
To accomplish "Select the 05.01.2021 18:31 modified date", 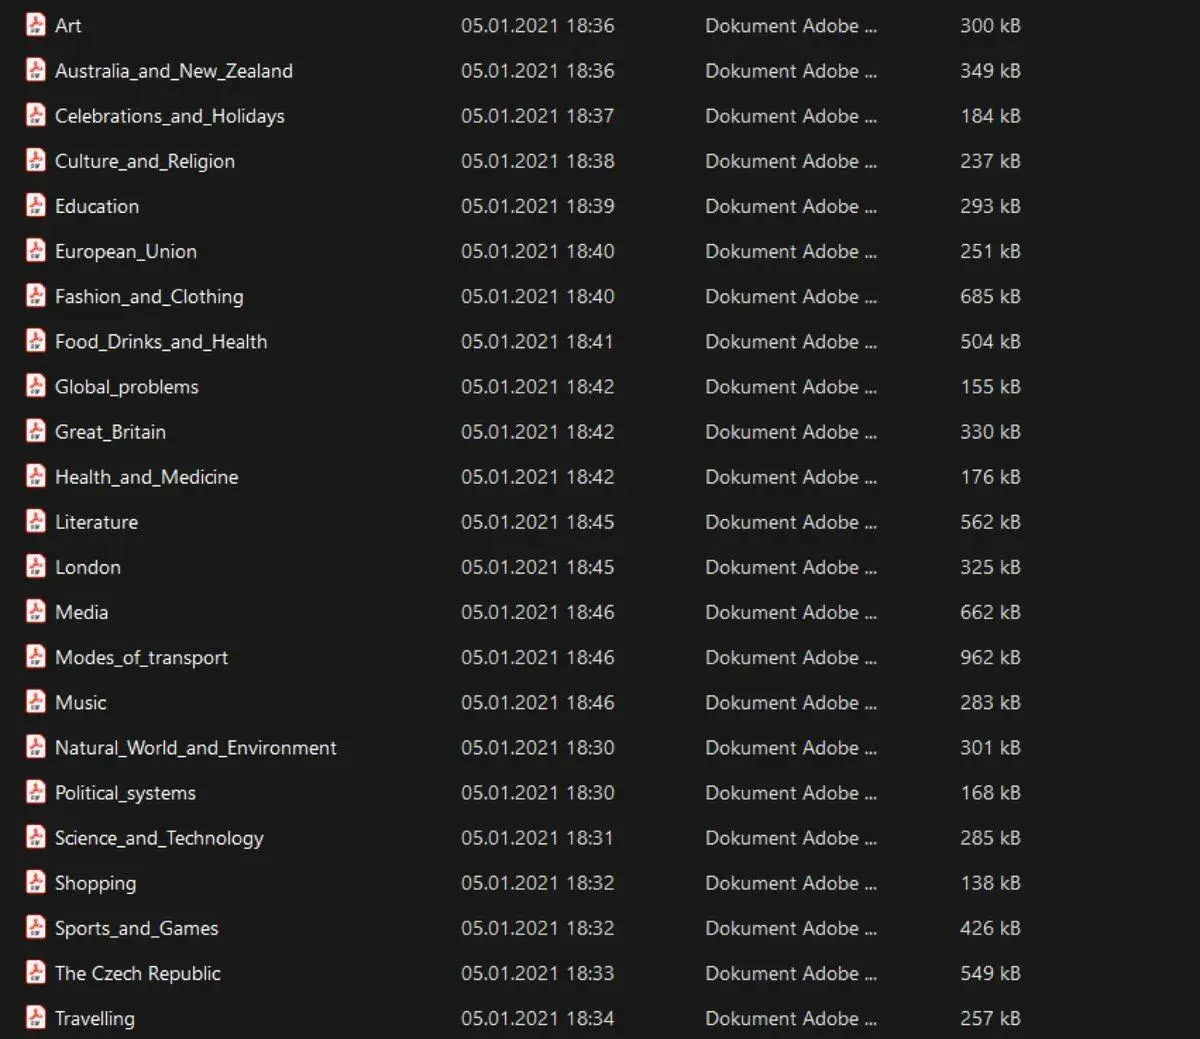I will click(x=538, y=838).
